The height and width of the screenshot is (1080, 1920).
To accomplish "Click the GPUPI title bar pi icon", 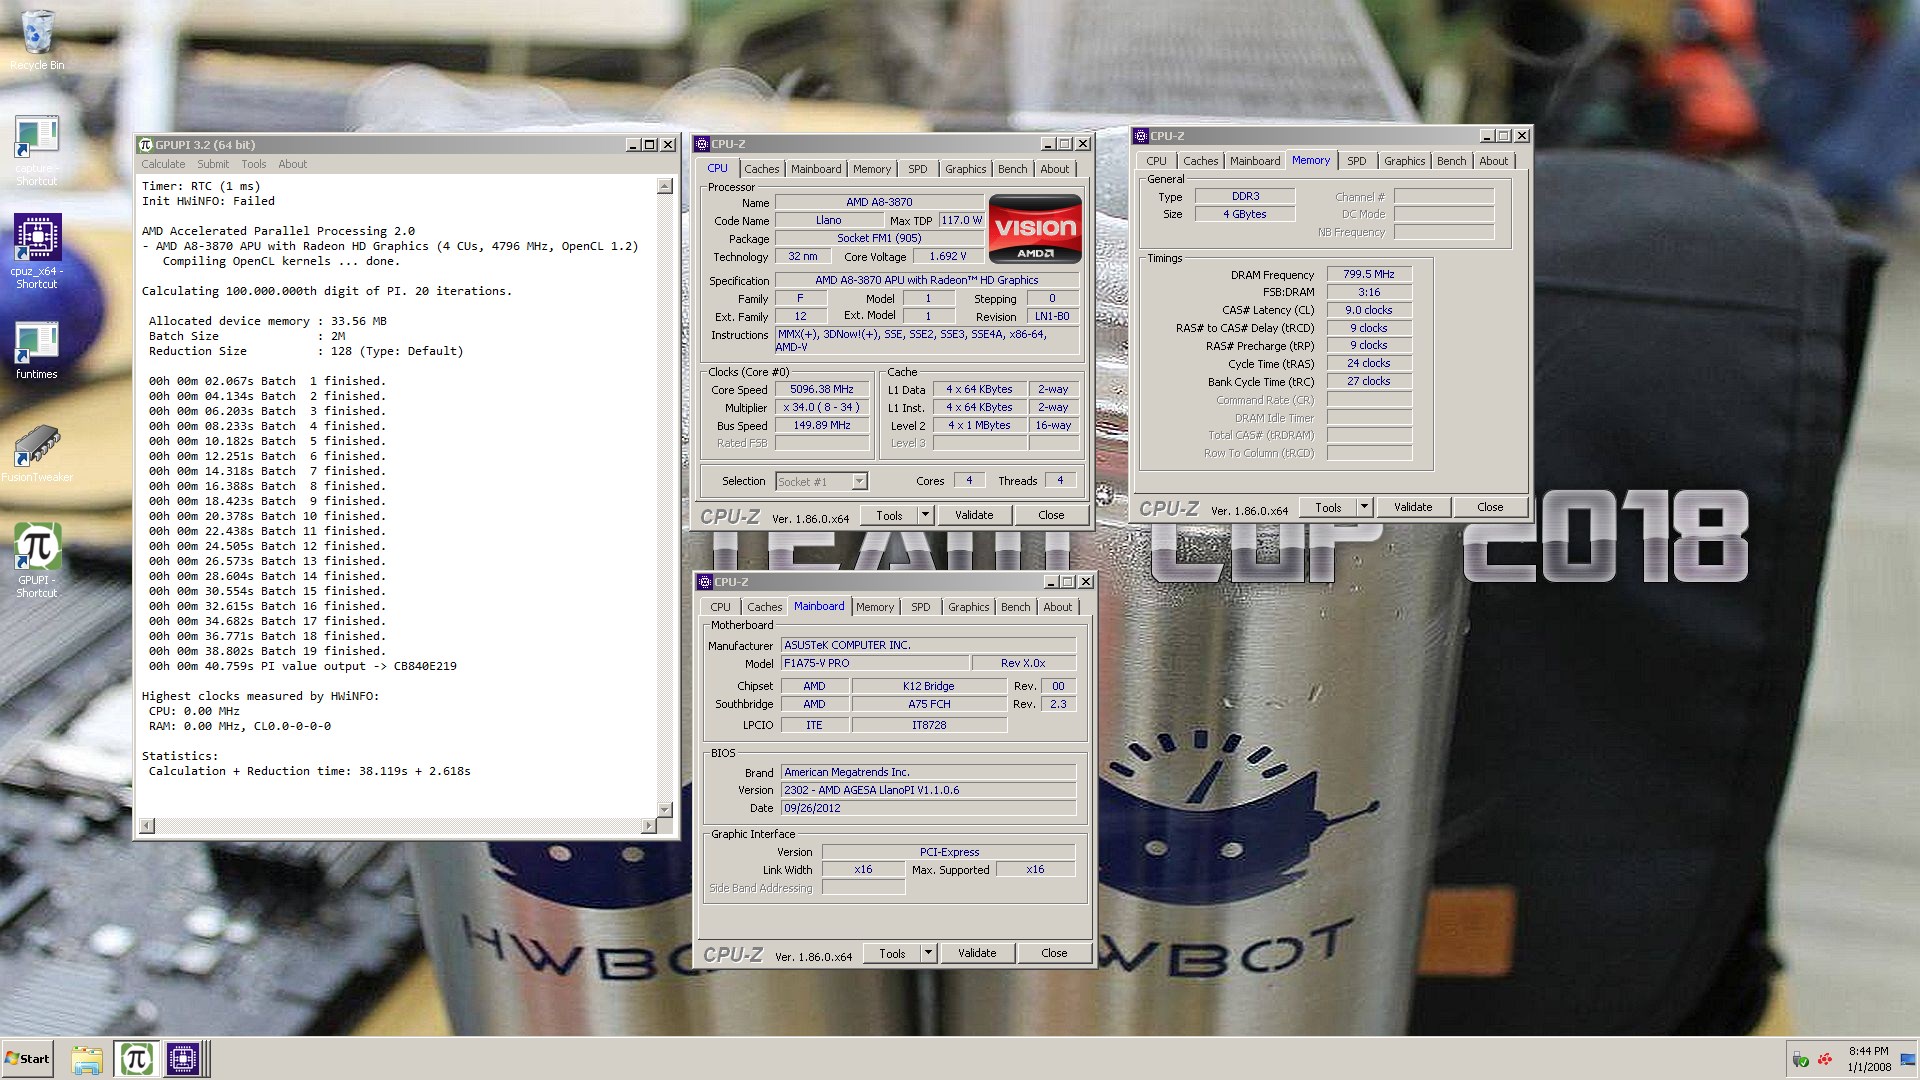I will pyautogui.click(x=146, y=145).
